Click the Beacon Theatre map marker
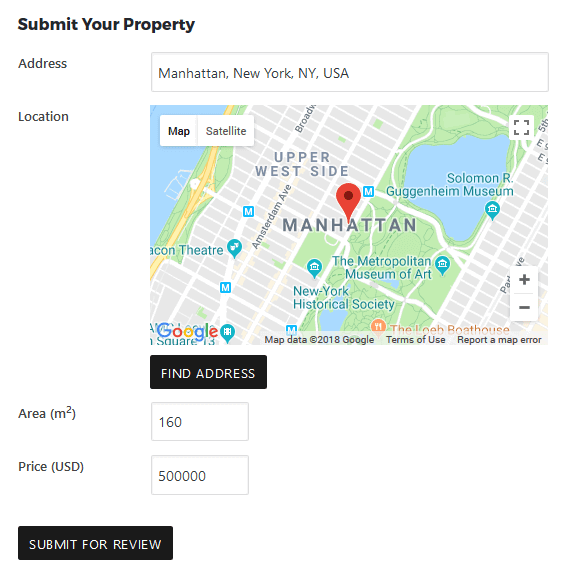Screen dimensions: 565x581 pyautogui.click(x=234, y=248)
